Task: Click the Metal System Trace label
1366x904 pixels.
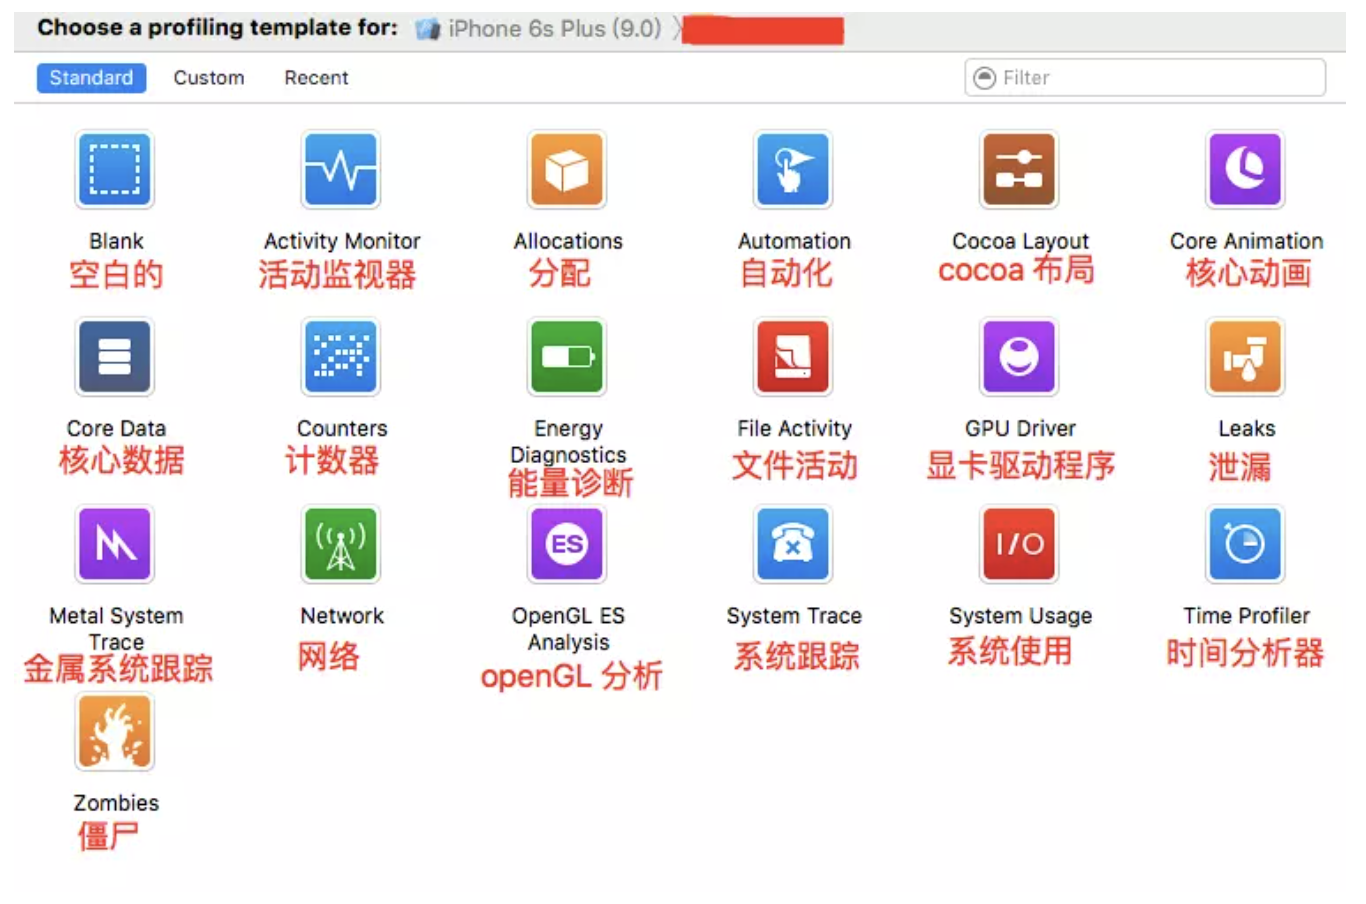Action: [x=116, y=628]
